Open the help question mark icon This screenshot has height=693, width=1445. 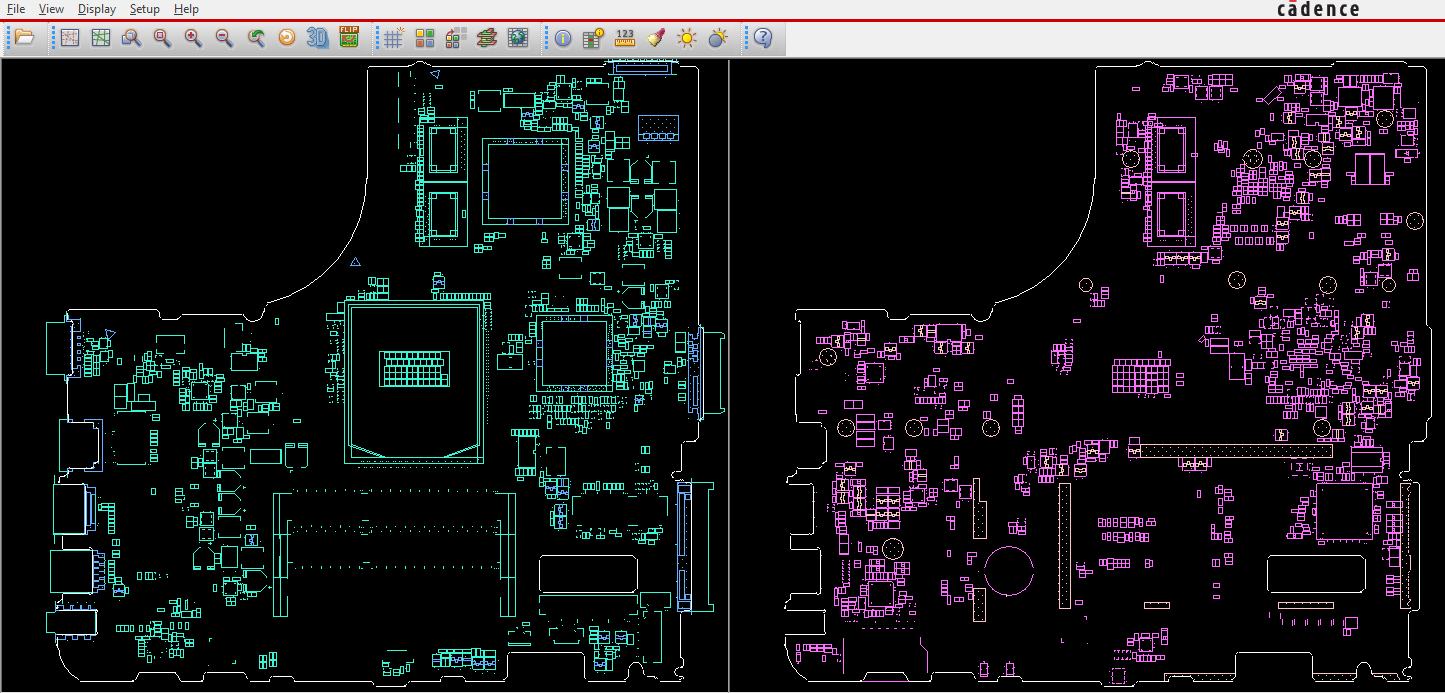762,38
